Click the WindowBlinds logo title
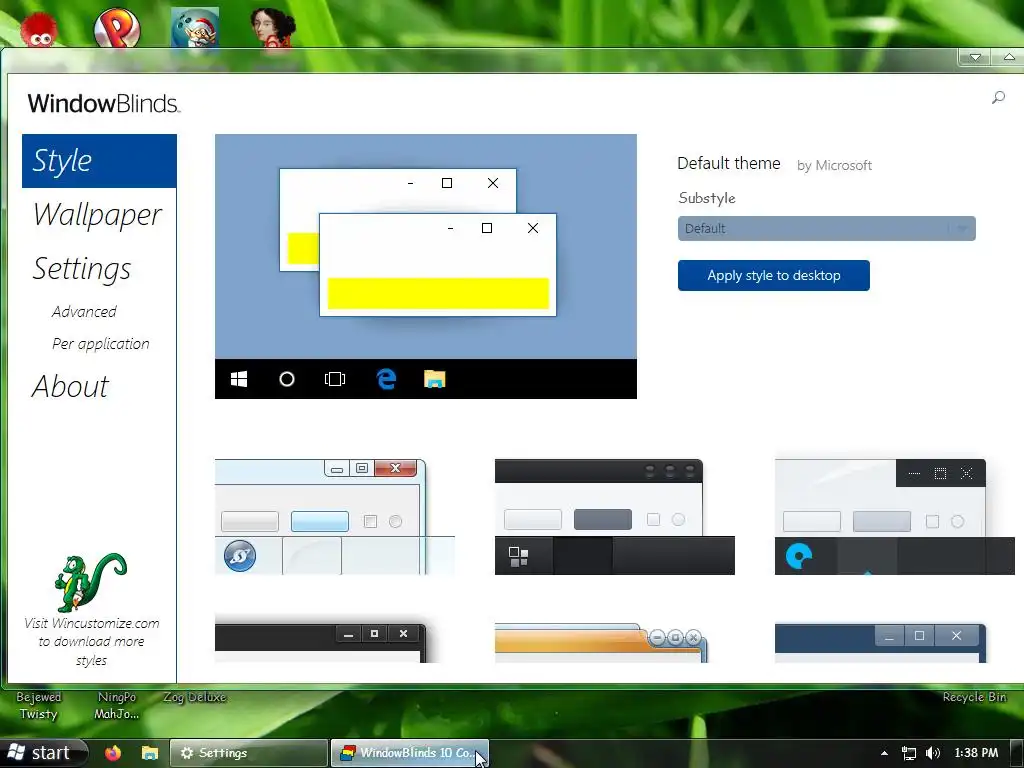Image resolution: width=1024 pixels, height=768 pixels. tap(103, 103)
